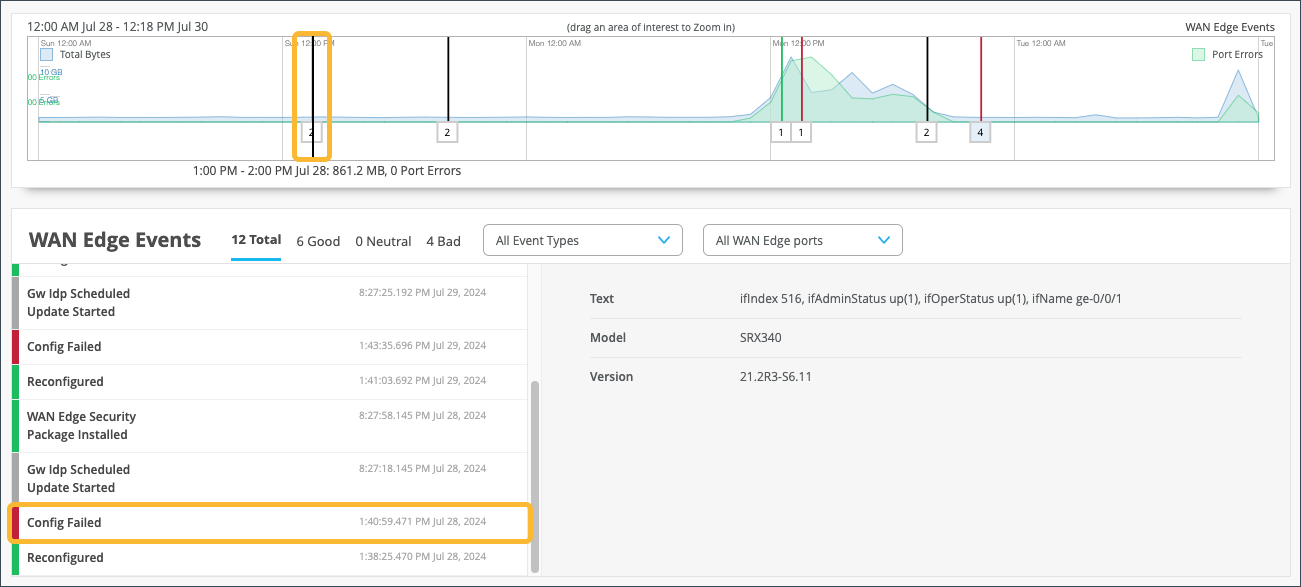Viewport: 1301px width, 587px height.
Task: Expand the All WAN Edge ports dropdown
Action: click(802, 240)
